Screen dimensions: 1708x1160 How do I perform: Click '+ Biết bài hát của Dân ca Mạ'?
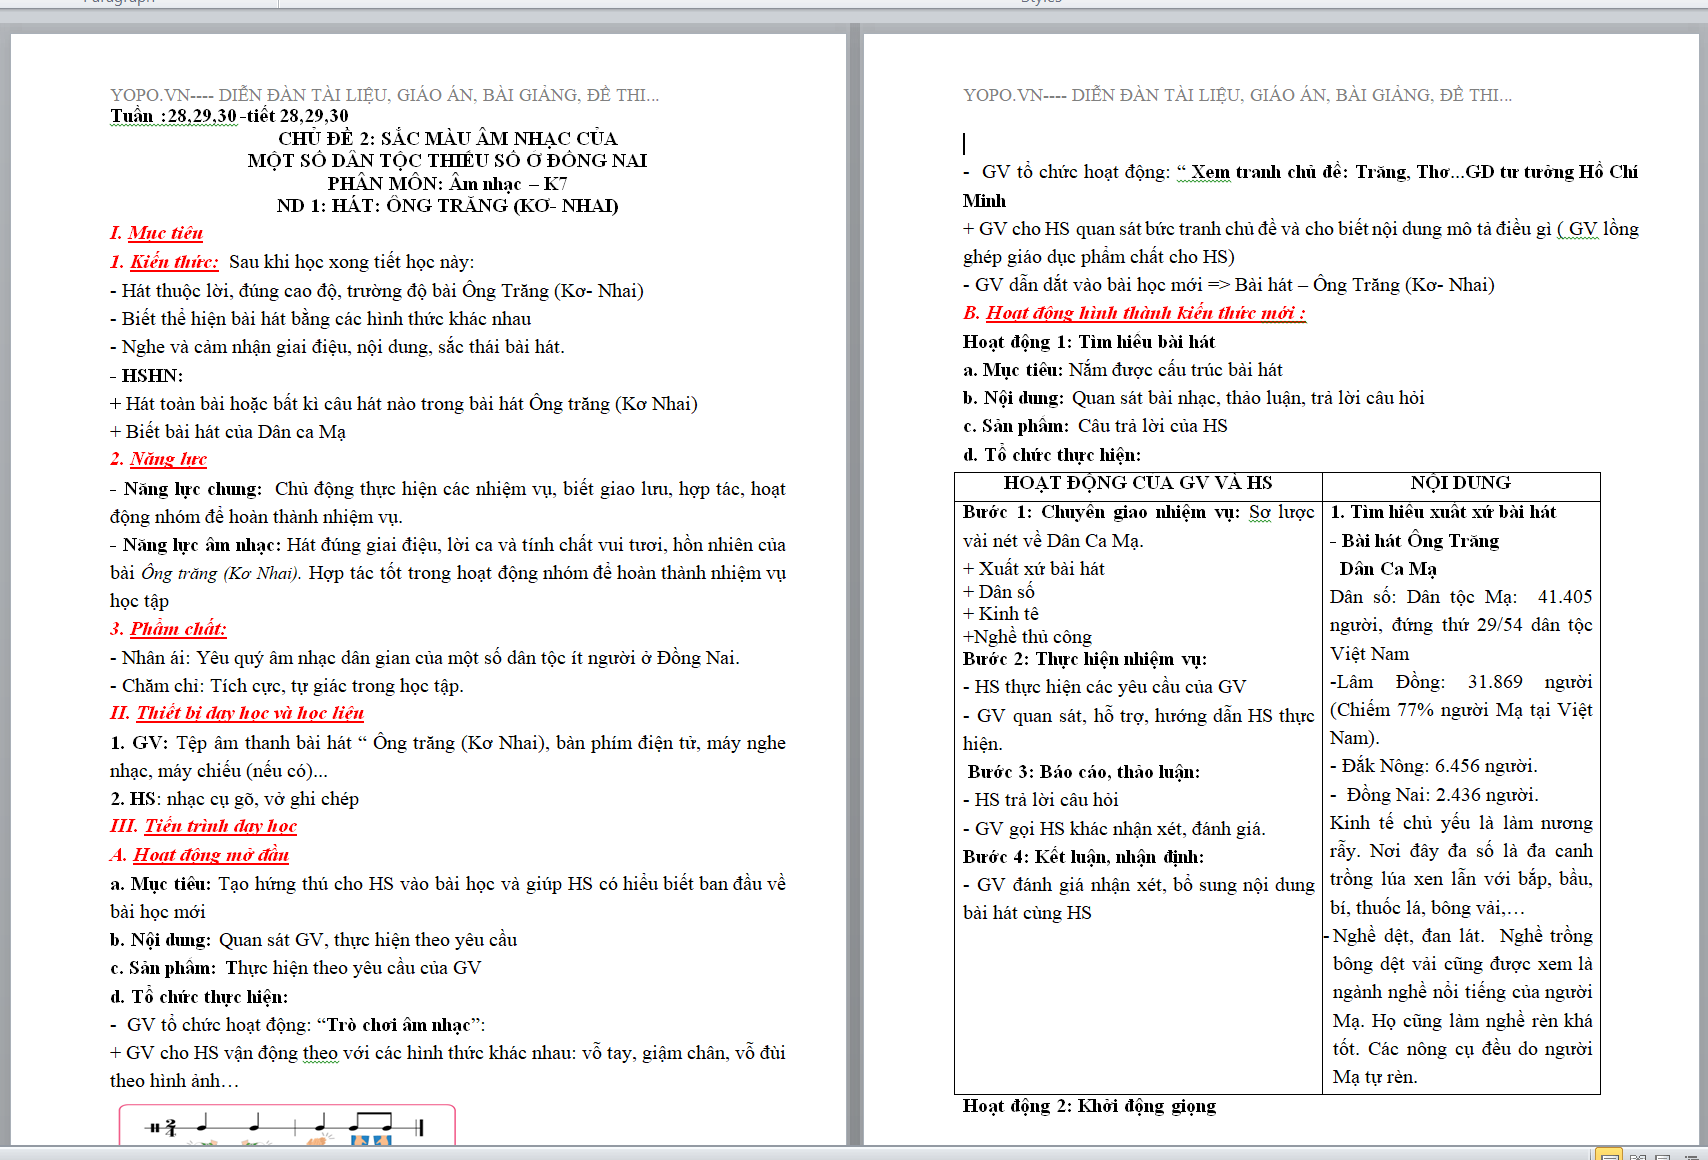[228, 432]
